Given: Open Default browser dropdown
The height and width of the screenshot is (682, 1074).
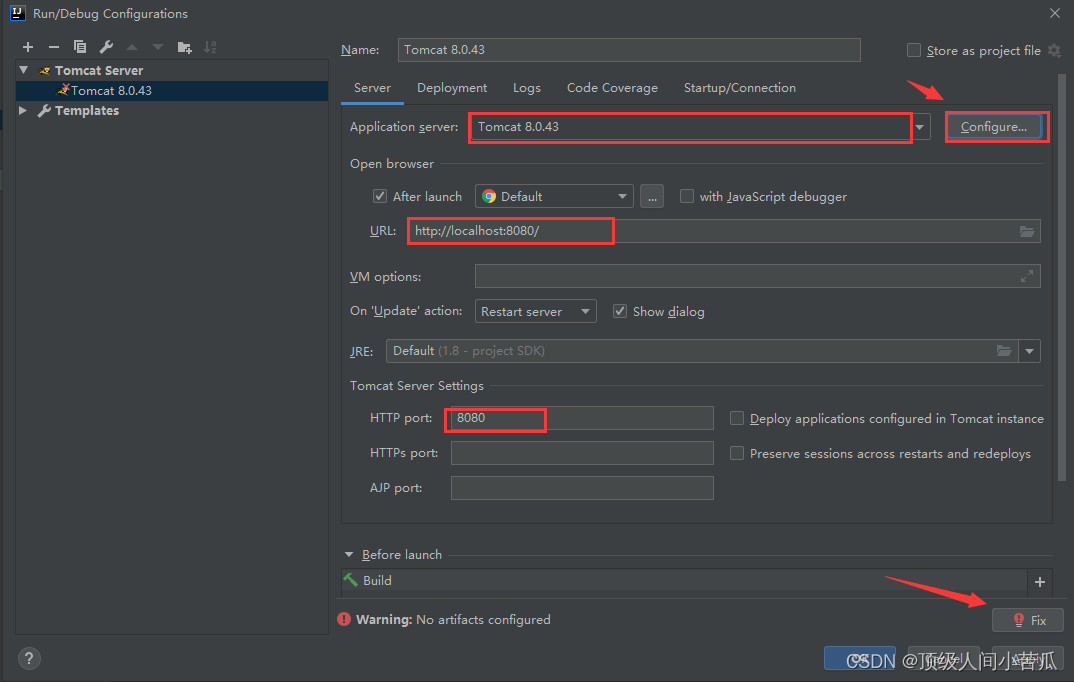Looking at the screenshot, I should tap(554, 197).
